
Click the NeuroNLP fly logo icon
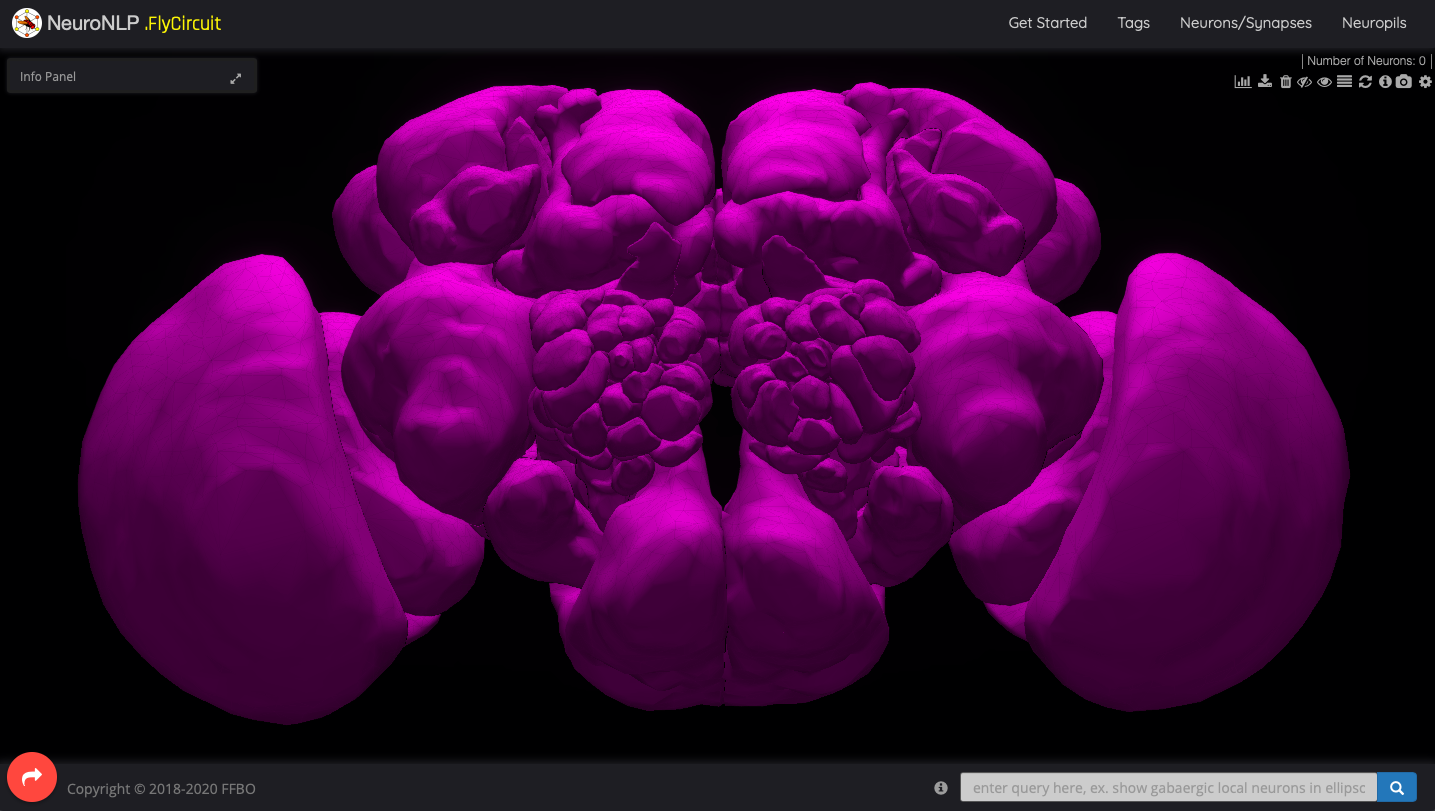27,23
